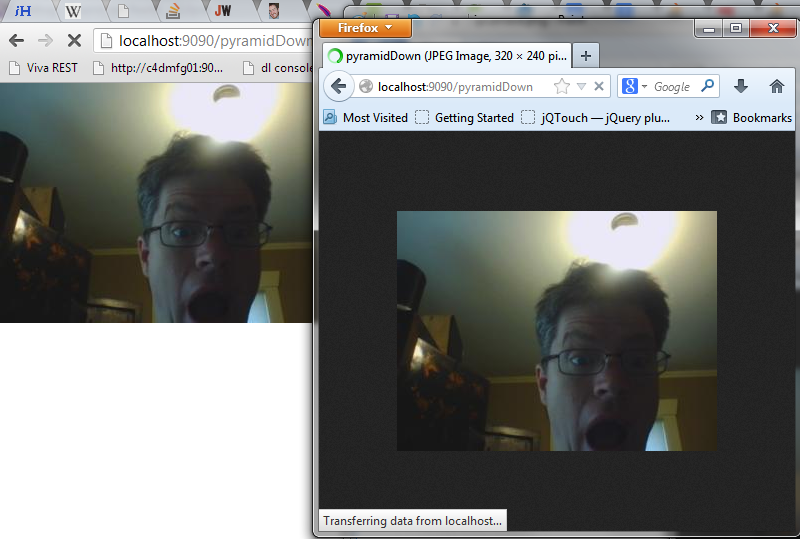The height and width of the screenshot is (539, 800).
Task: Go back in Chrome browser
Action: click(x=16, y=41)
